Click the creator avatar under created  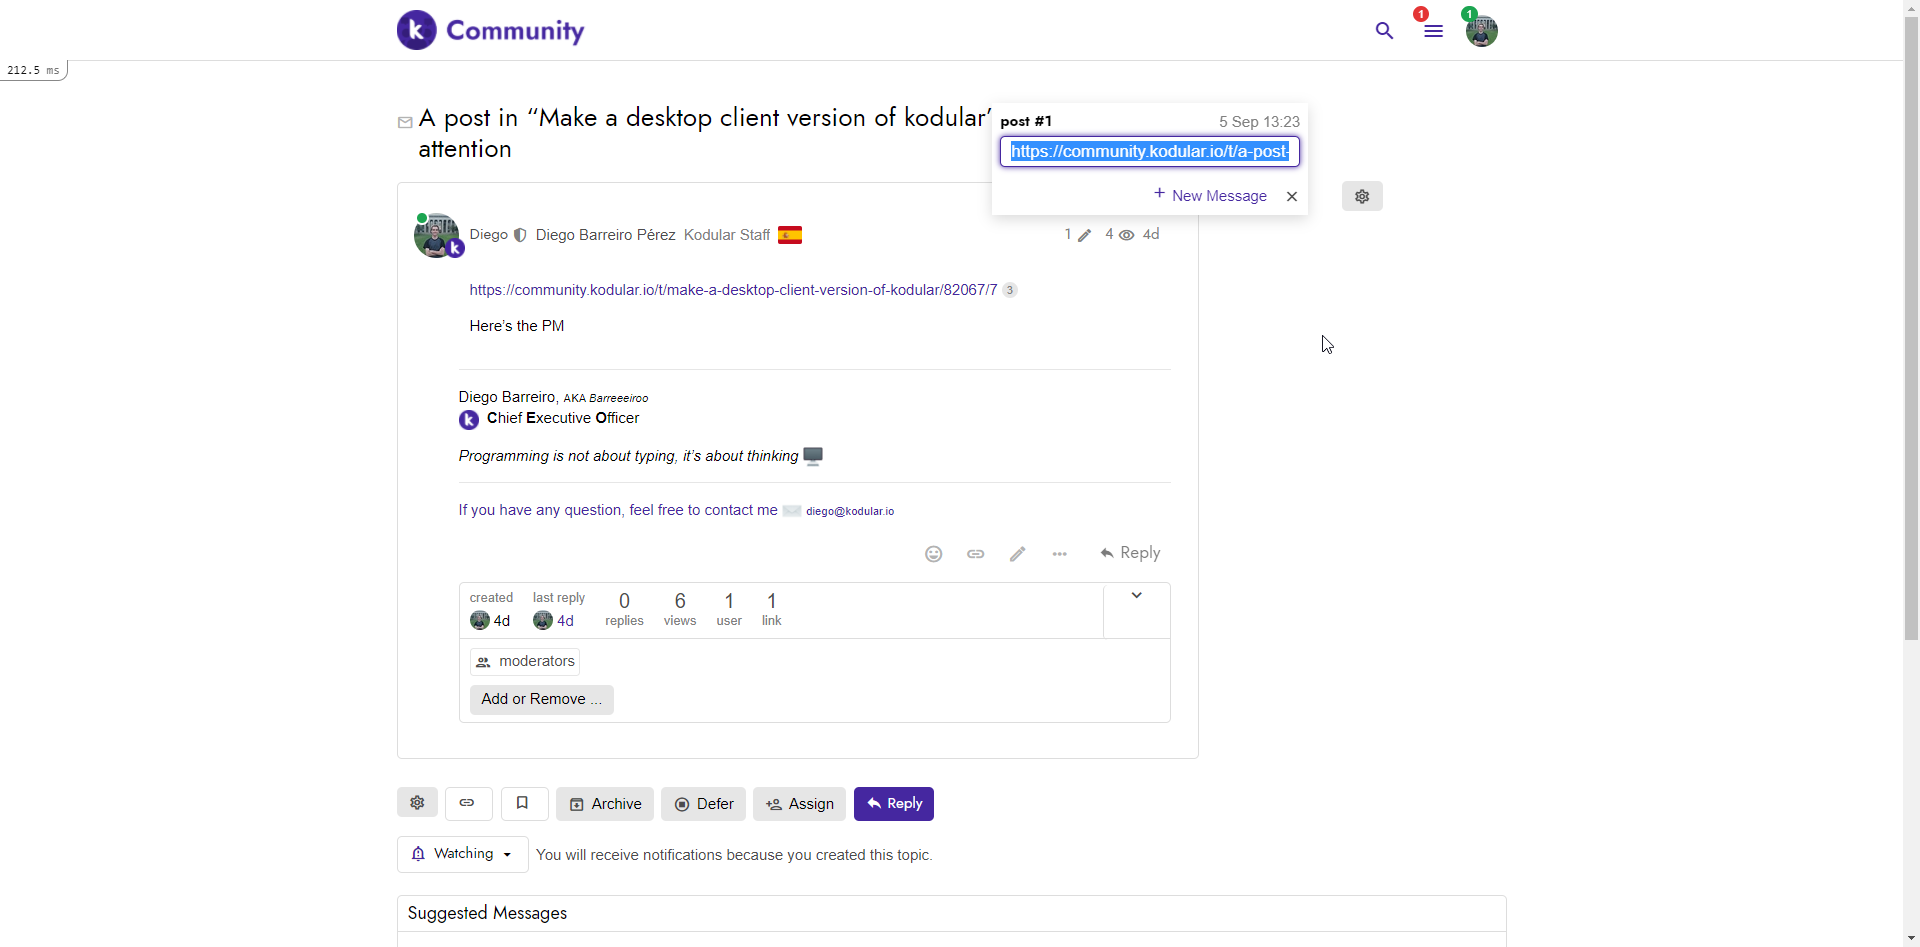480,621
